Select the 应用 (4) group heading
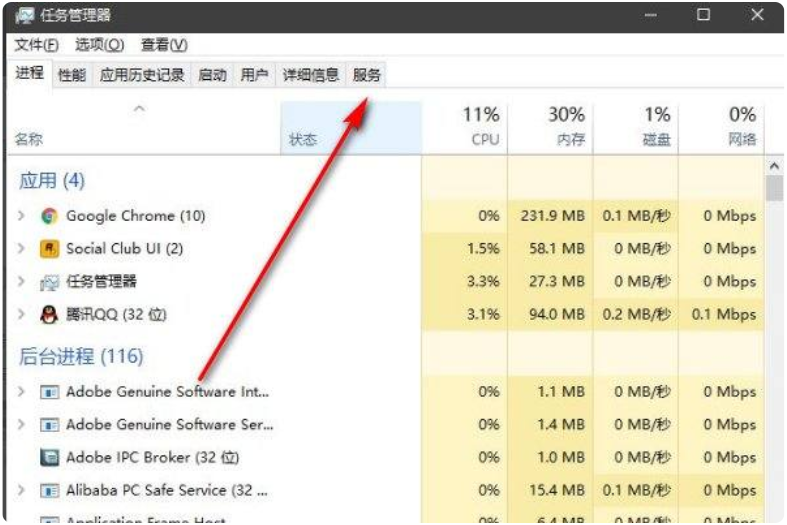This screenshot has width=787, height=525. 52,180
